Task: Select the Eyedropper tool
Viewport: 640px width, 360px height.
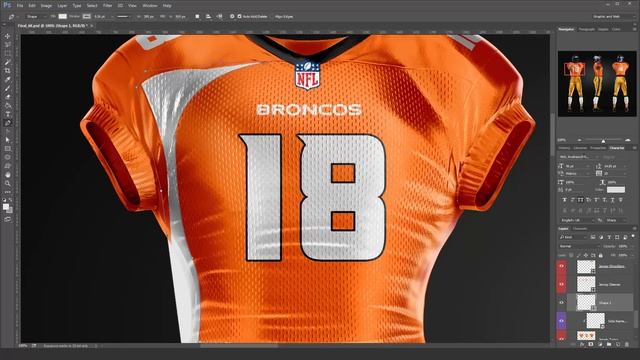Action: point(7,79)
